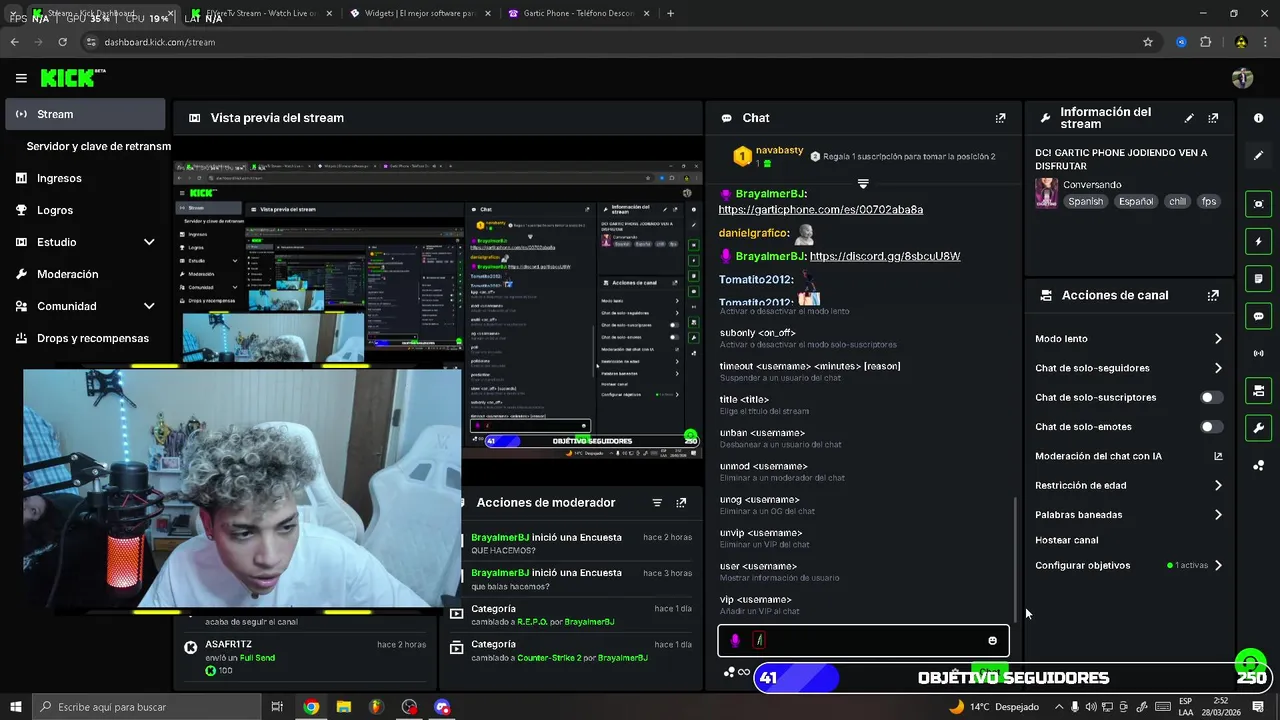This screenshot has height=720, width=1280.
Task: Open Palabras baneadas settings
Action: [1129, 515]
